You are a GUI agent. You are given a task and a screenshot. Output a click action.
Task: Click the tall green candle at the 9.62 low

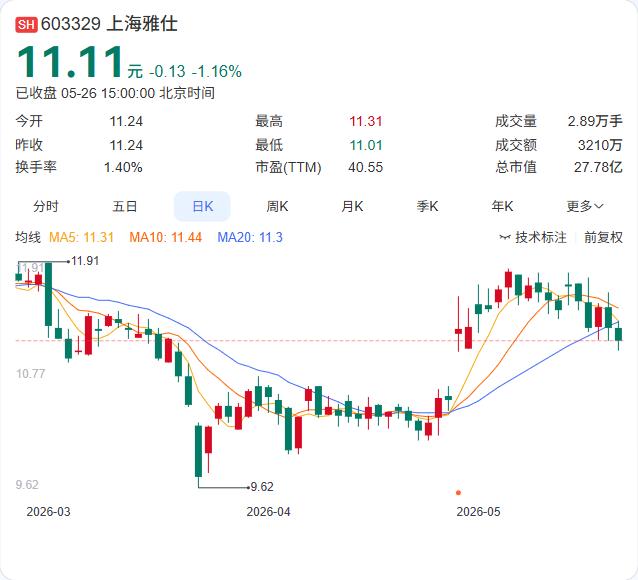[x=199, y=451]
